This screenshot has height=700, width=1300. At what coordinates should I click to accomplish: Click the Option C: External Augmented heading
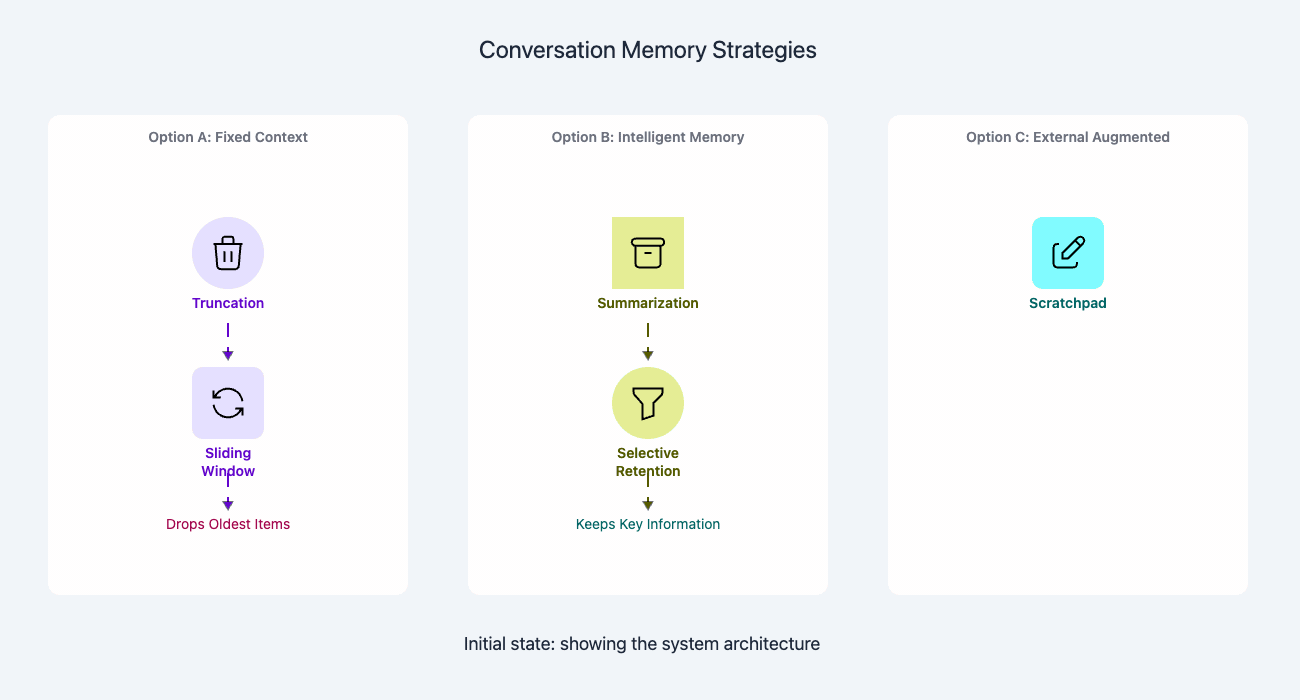click(1068, 137)
